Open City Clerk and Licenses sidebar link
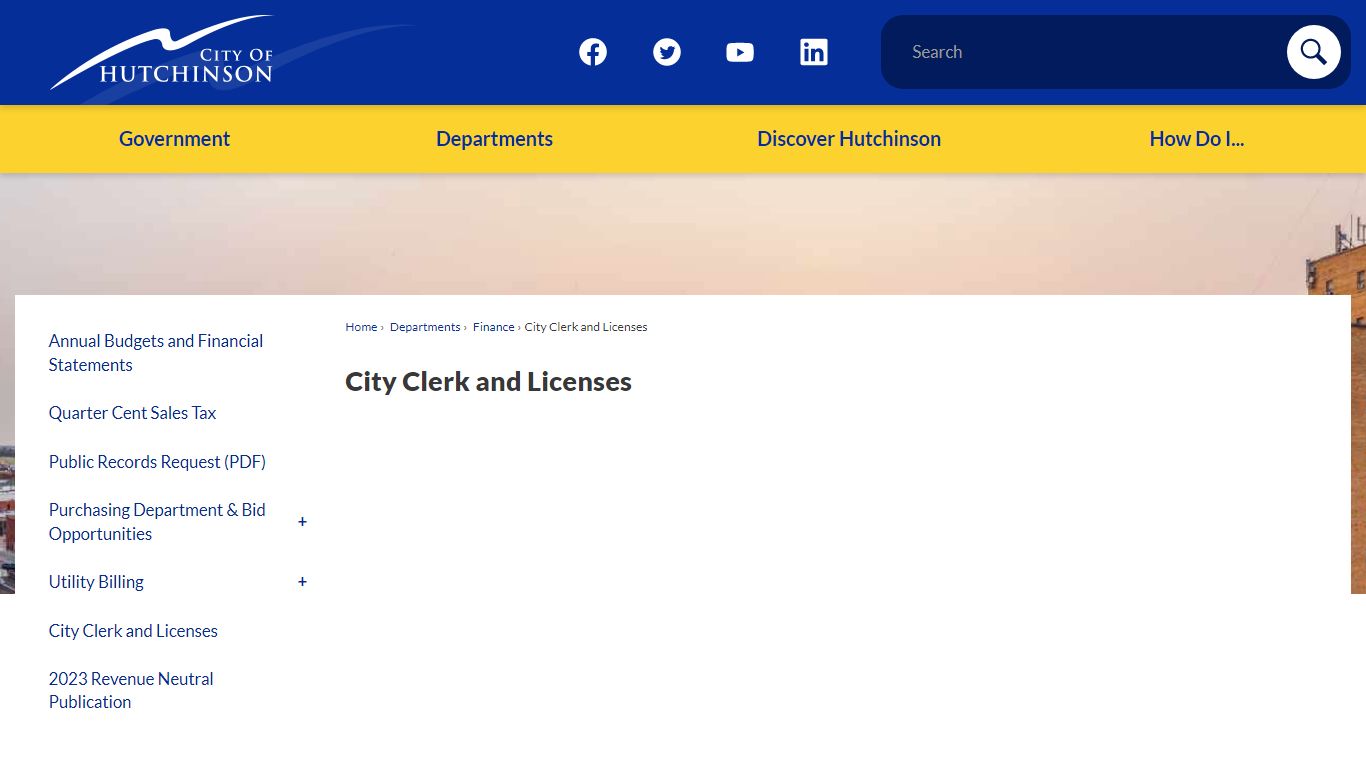The width and height of the screenshot is (1366, 768). pyautogui.click(x=133, y=631)
